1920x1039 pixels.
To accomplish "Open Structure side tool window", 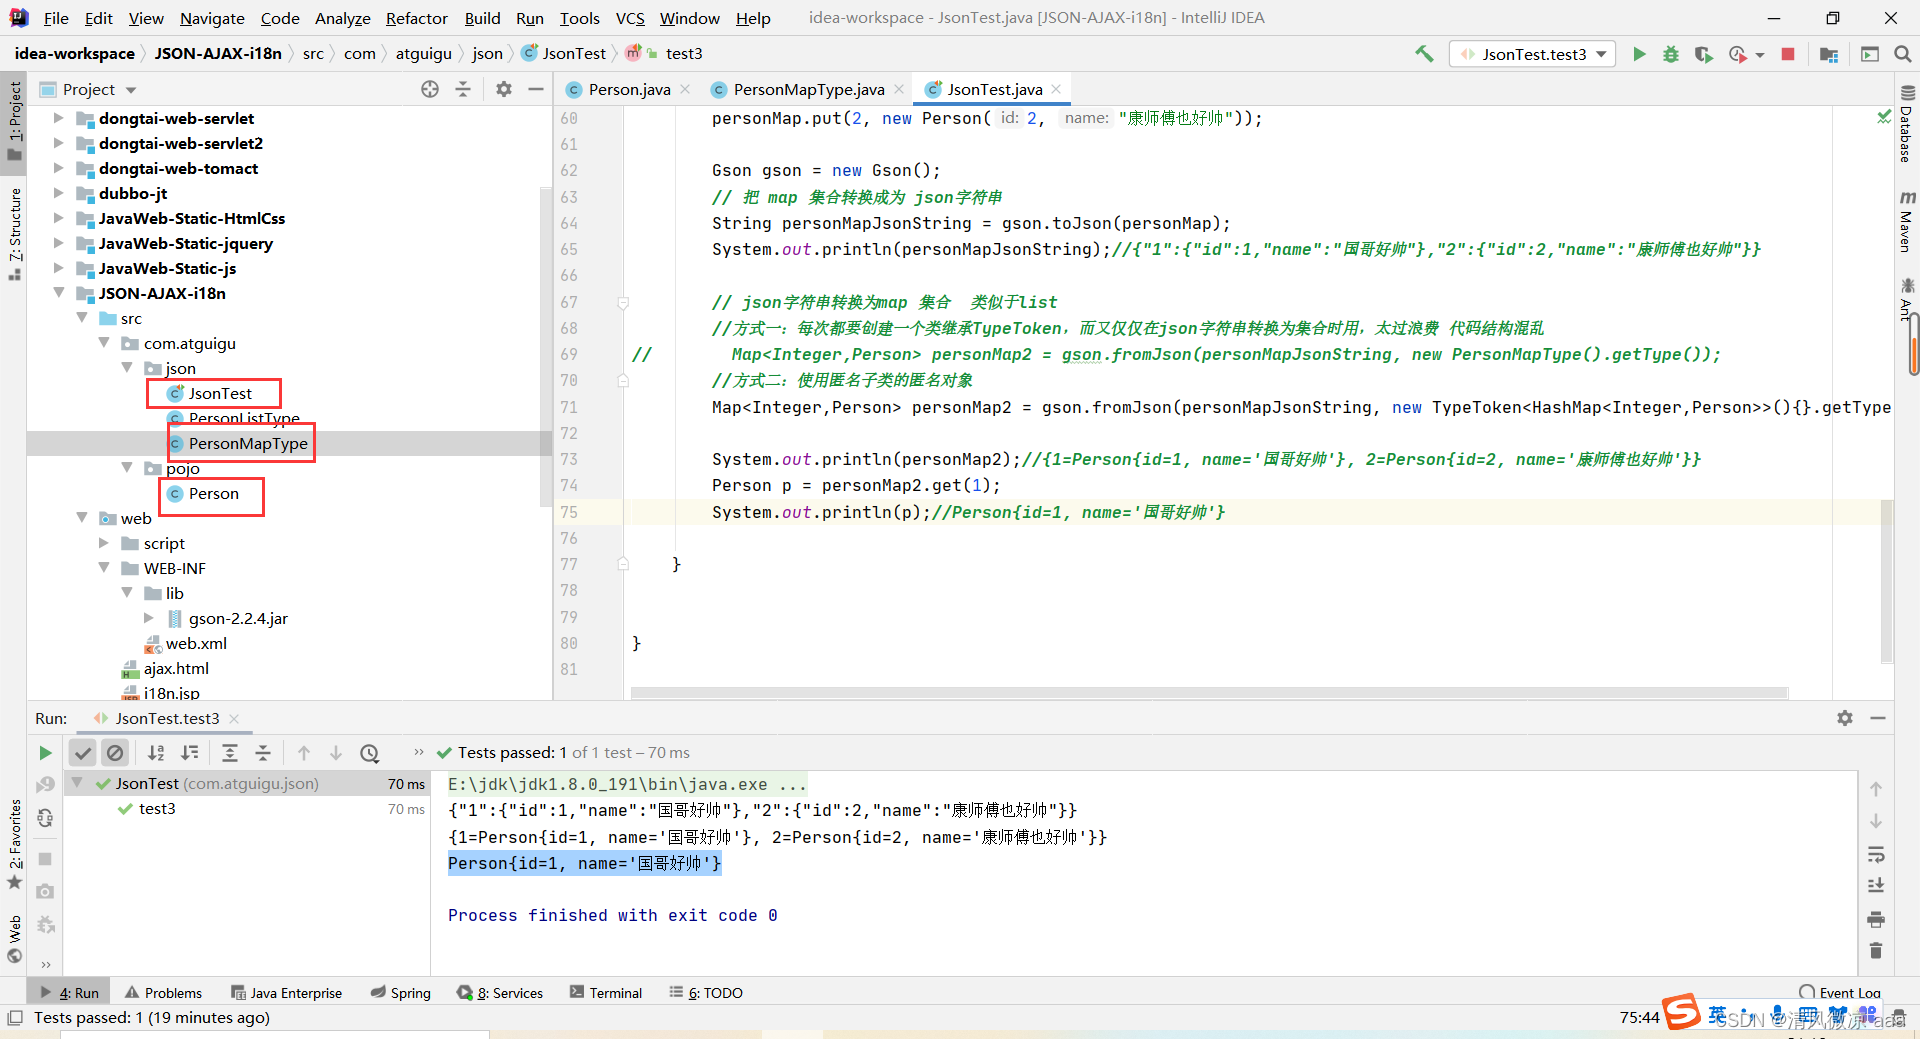I will pos(14,234).
